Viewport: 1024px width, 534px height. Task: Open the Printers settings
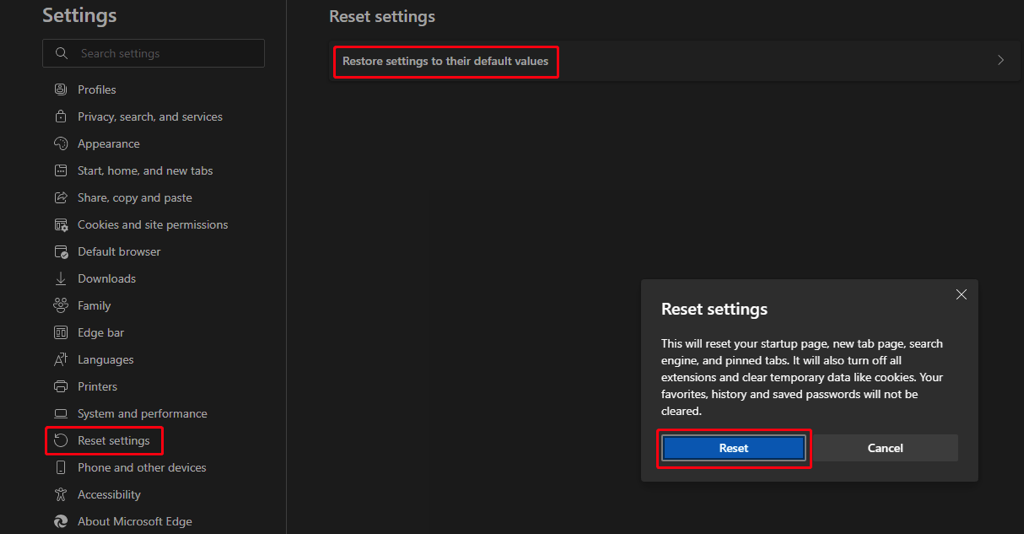tap(97, 386)
